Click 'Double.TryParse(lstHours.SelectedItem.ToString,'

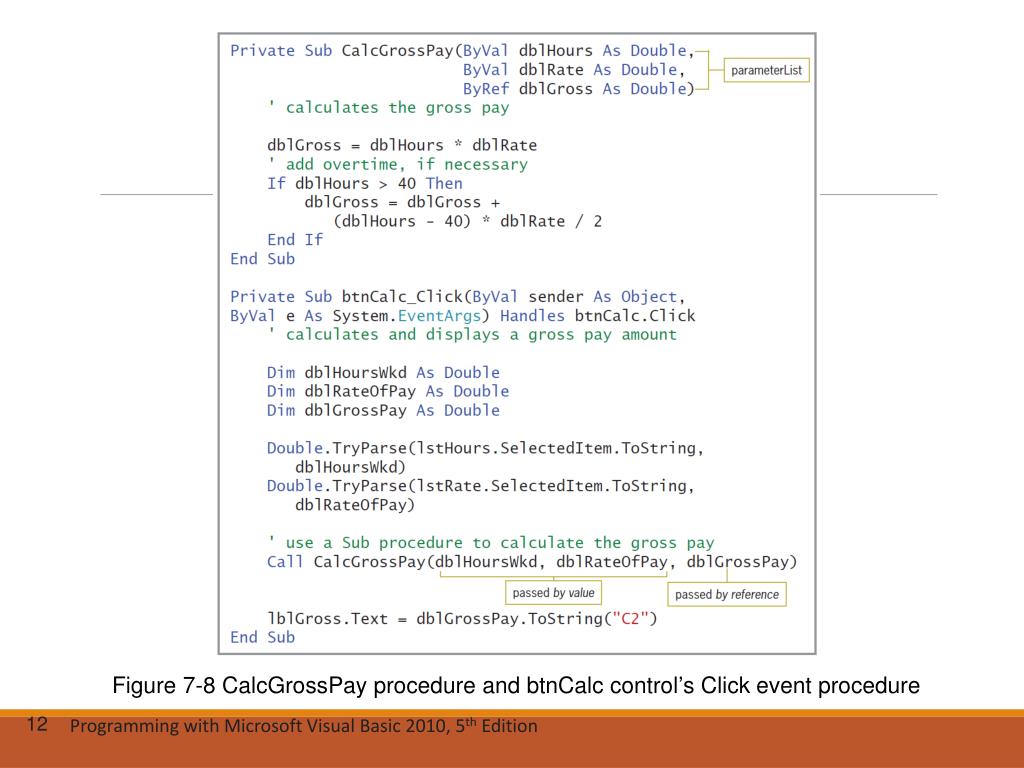(485, 448)
